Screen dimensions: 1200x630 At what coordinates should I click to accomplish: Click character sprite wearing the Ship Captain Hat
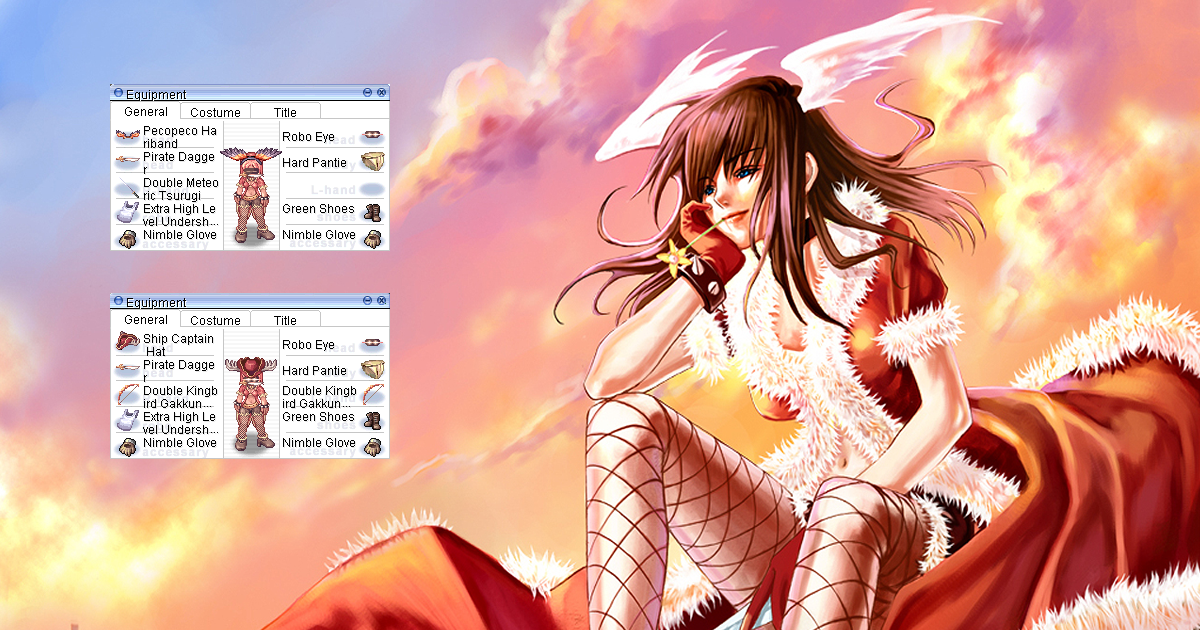(250, 402)
